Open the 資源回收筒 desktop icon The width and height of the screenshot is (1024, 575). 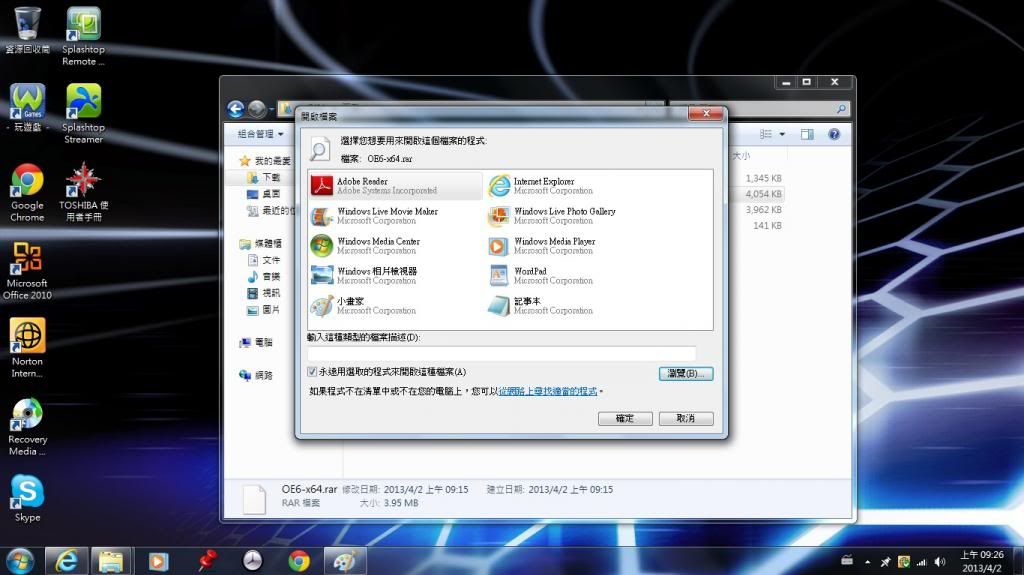click(27, 30)
